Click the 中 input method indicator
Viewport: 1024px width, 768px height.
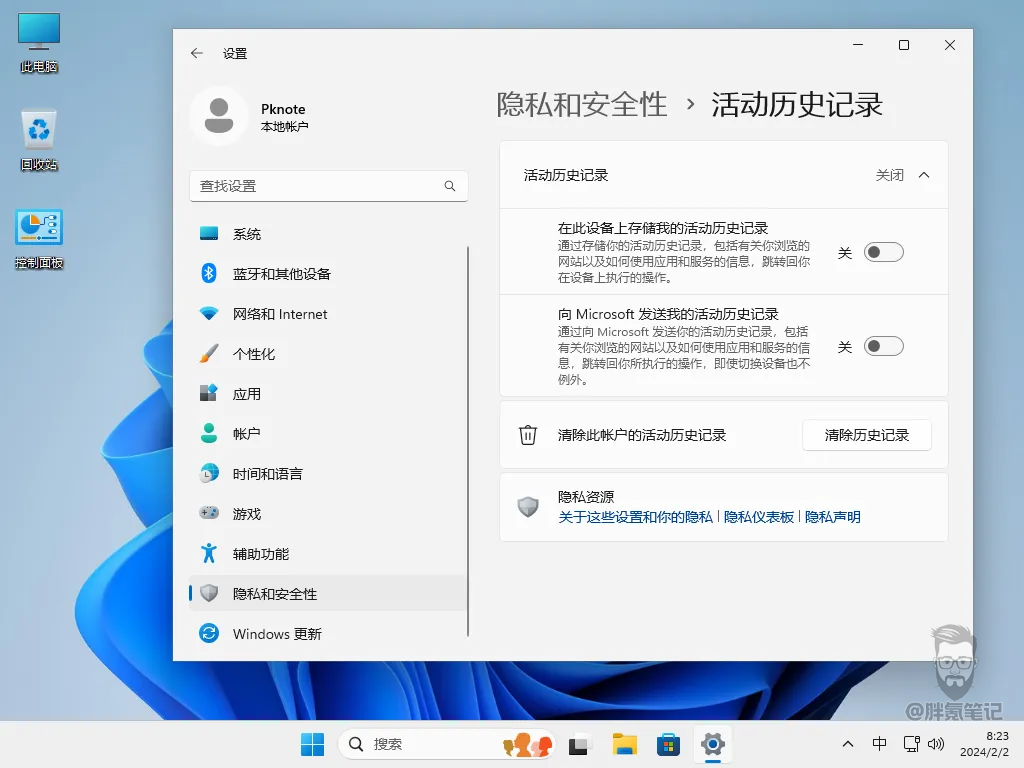tap(880, 744)
